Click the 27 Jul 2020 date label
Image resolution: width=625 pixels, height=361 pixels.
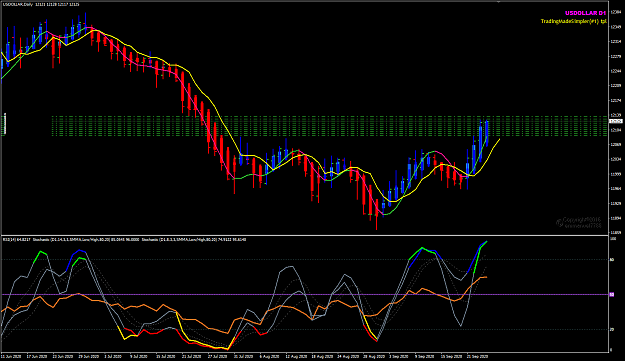[218, 356]
